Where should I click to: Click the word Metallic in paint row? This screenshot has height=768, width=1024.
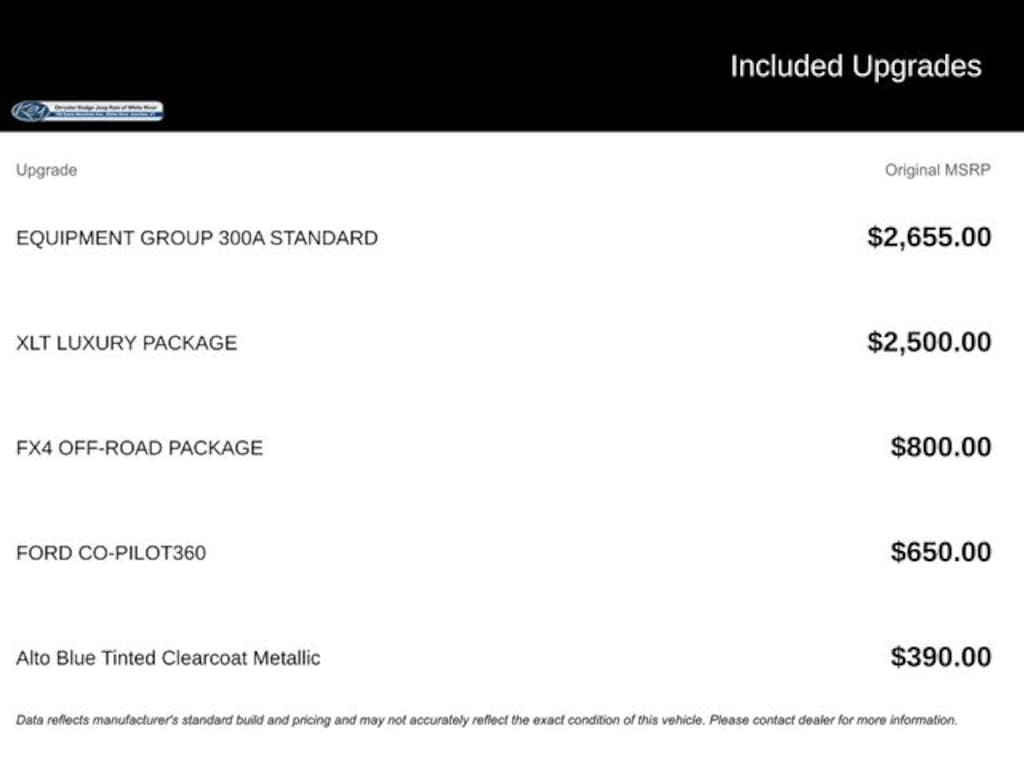[286, 658]
